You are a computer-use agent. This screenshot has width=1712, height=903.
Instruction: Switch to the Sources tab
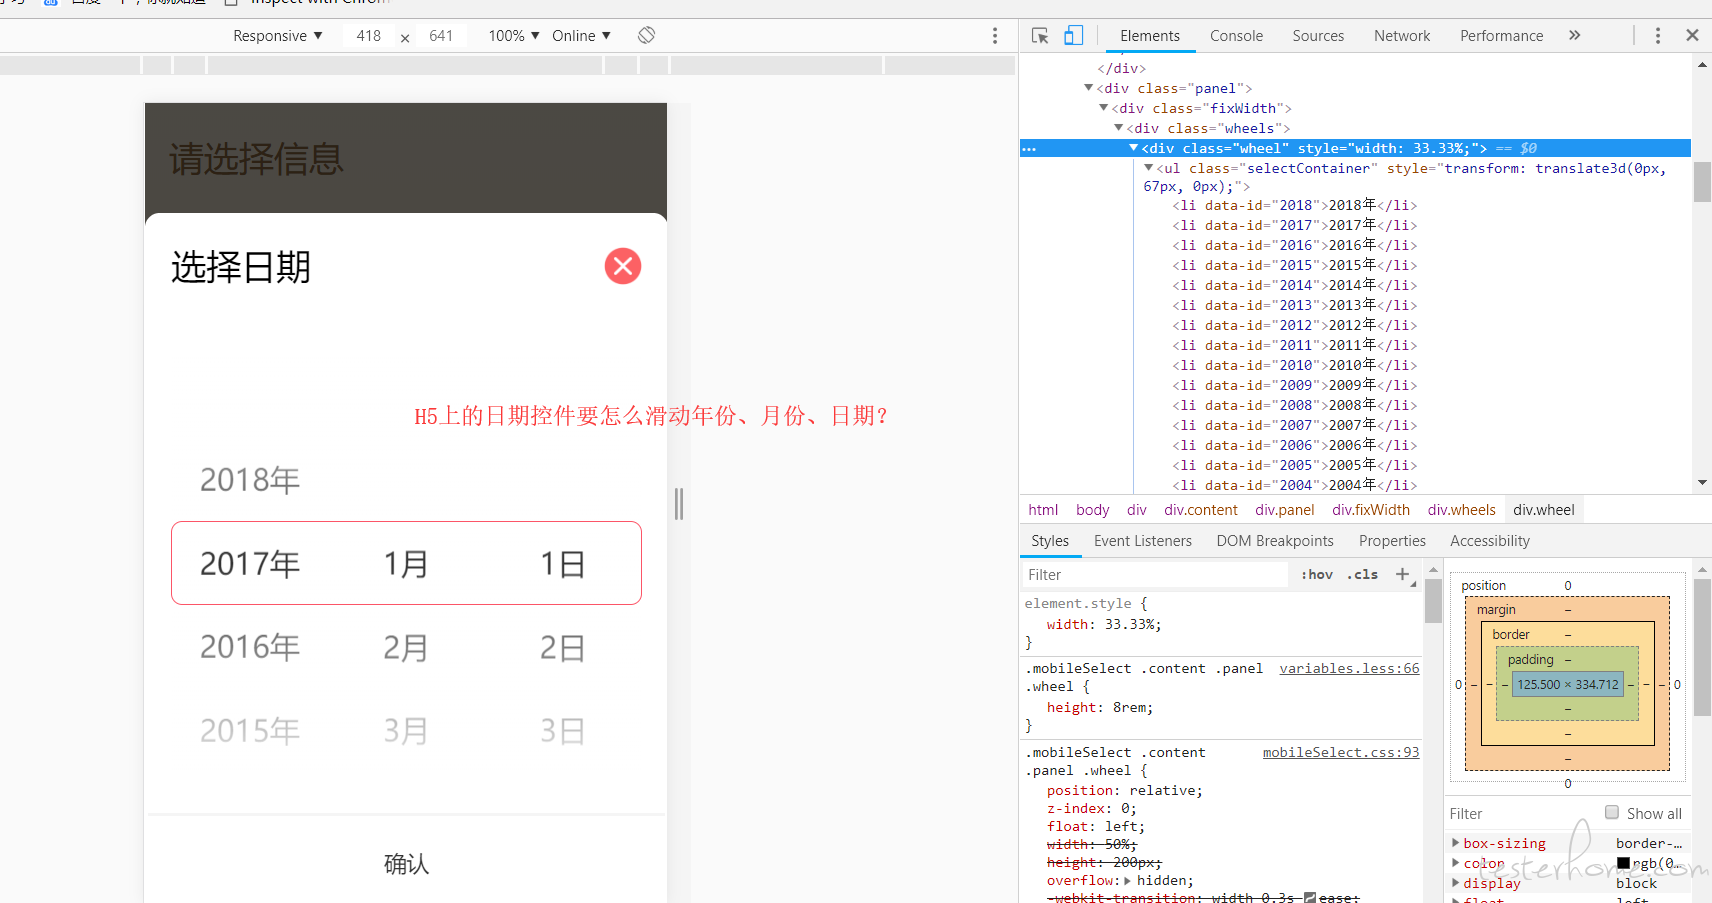pos(1318,36)
